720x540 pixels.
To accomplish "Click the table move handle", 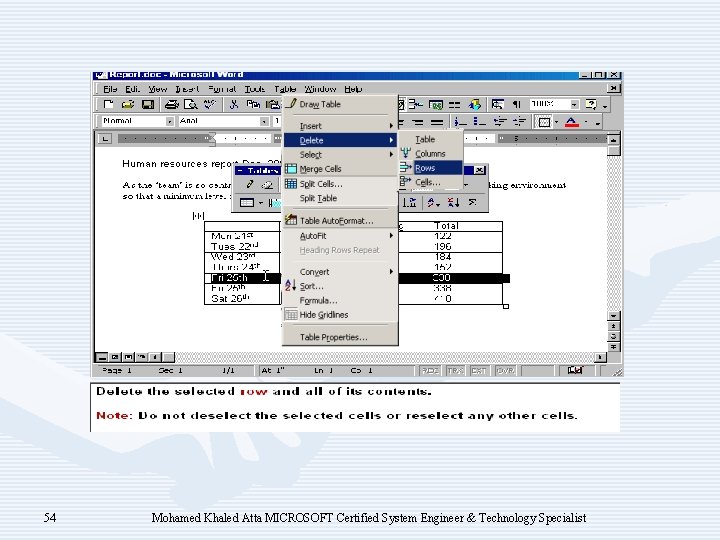I will pos(198,215).
